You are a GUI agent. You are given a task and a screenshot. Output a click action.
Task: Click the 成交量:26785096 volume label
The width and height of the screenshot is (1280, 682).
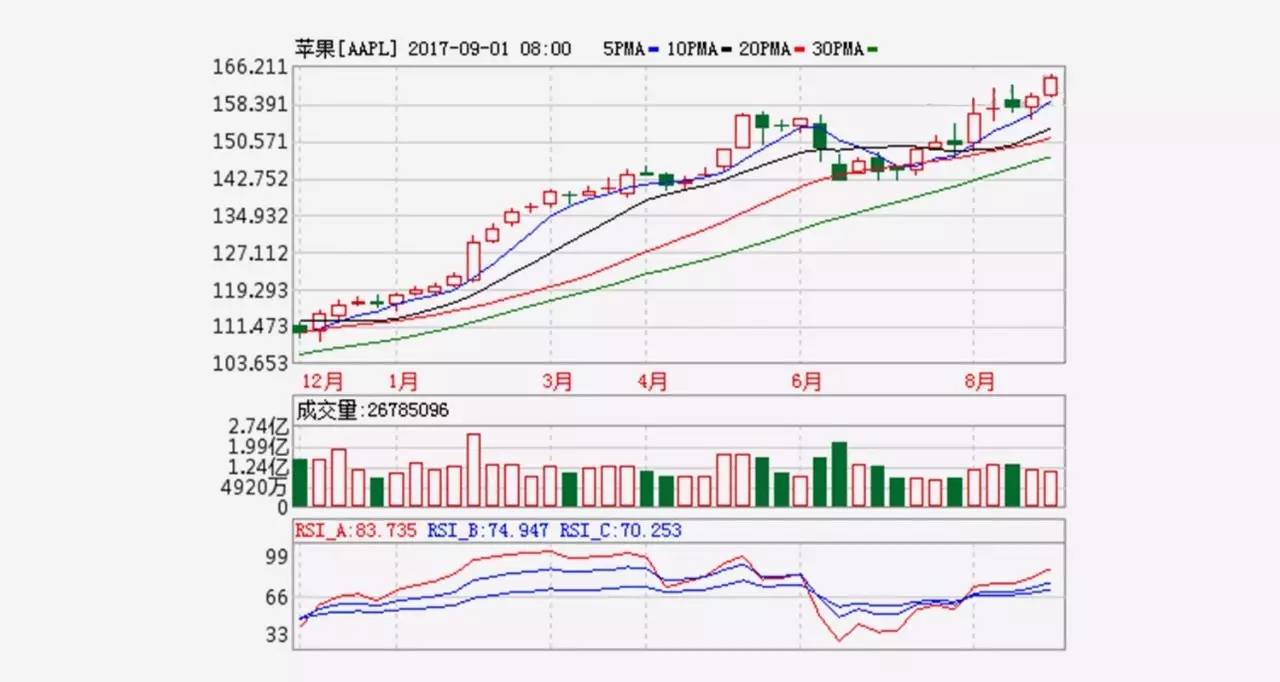[x=370, y=409]
